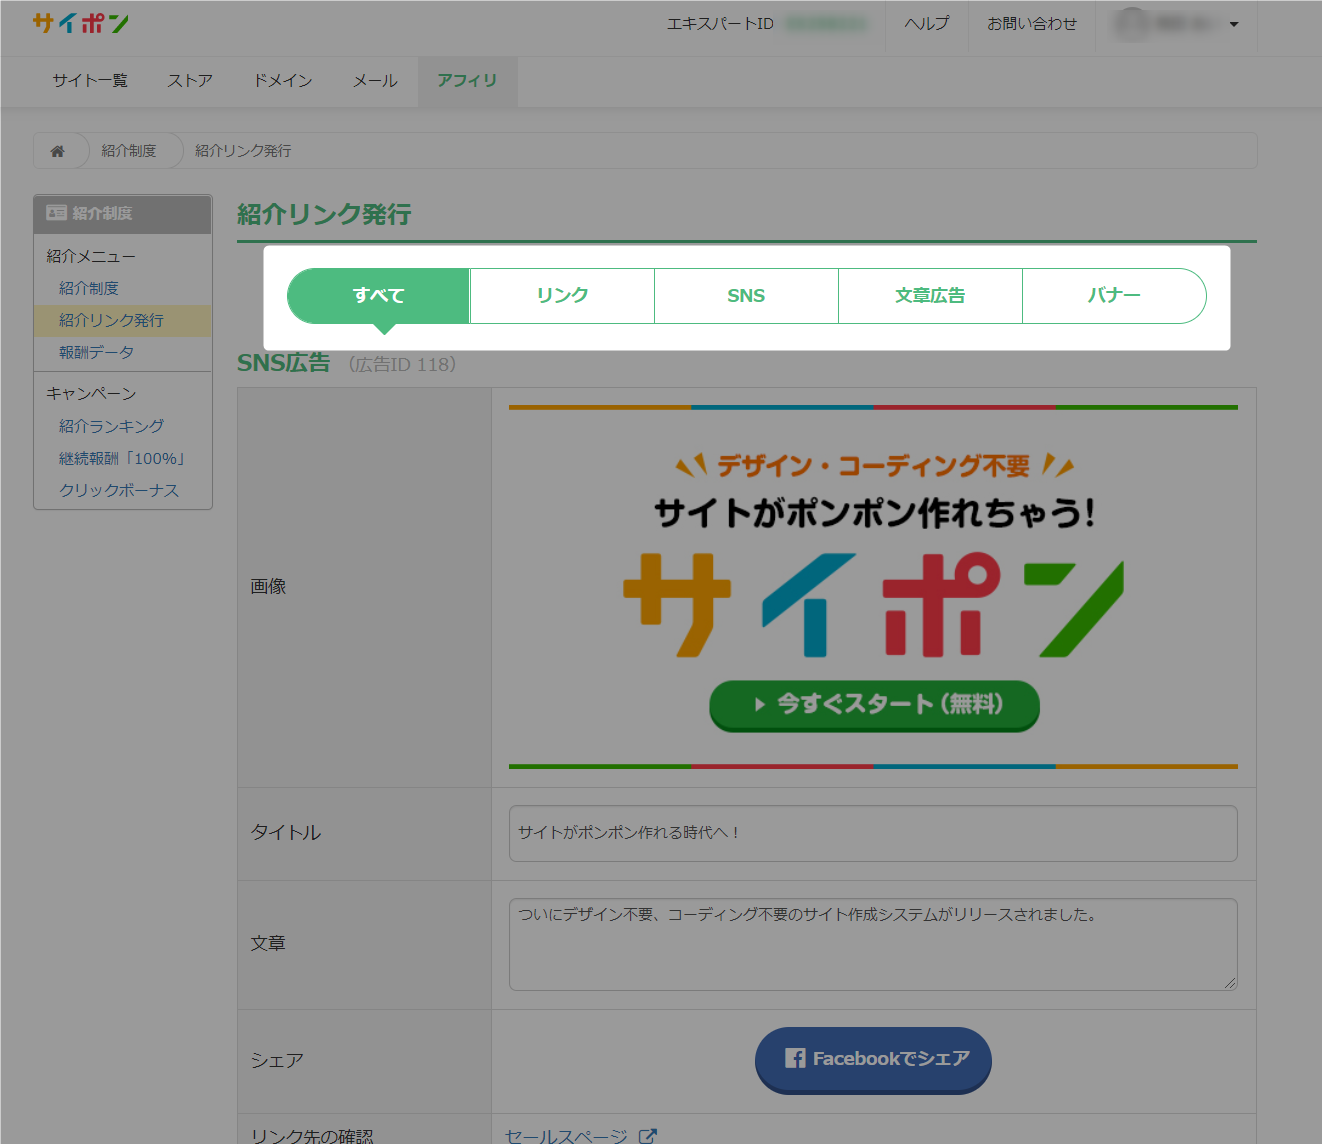The image size is (1322, 1144).
Task: Open the ドメイン menu
Action: point(283,81)
